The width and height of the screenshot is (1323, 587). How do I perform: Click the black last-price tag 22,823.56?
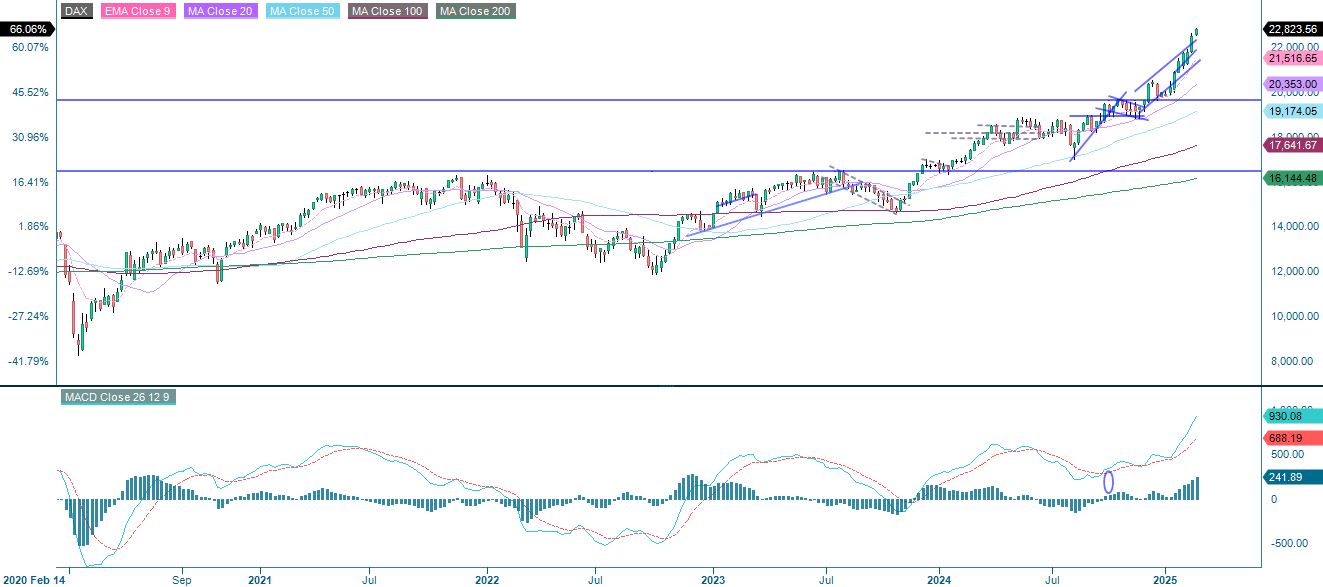point(1290,30)
